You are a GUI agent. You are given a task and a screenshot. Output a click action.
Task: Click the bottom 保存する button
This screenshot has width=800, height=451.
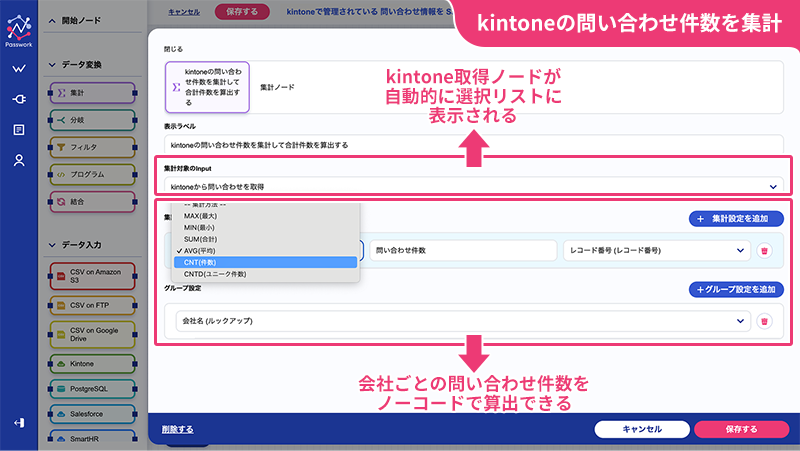(x=741, y=429)
